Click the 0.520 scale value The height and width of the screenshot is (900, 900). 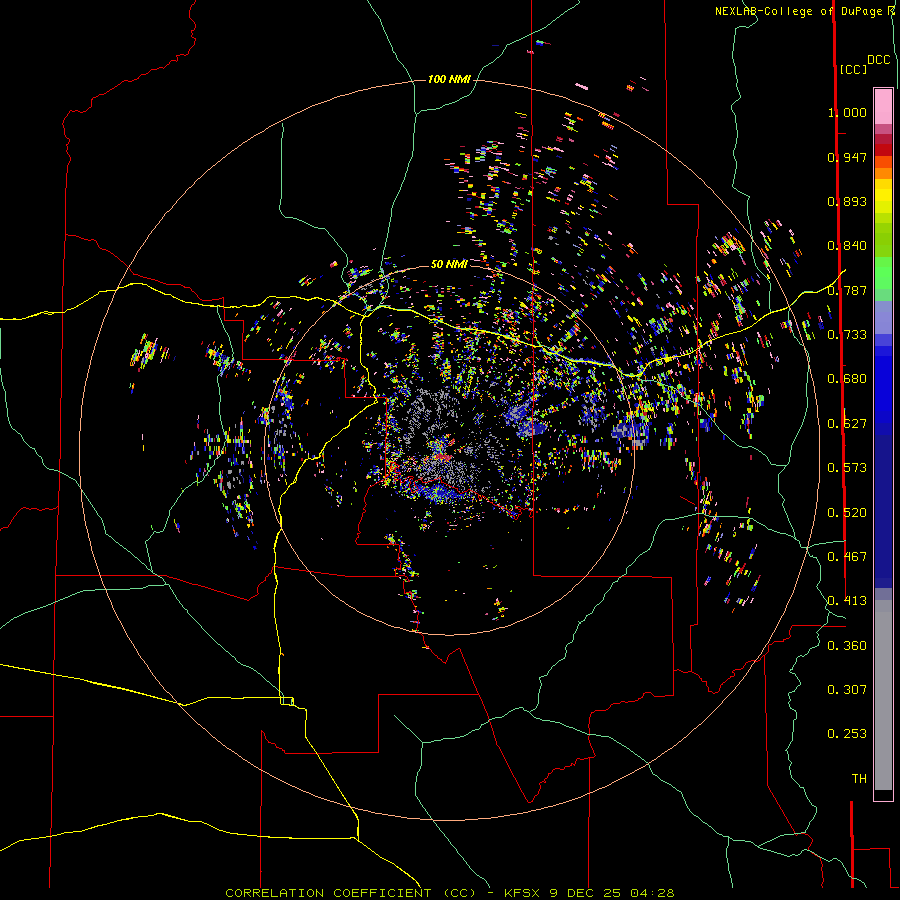(x=847, y=513)
